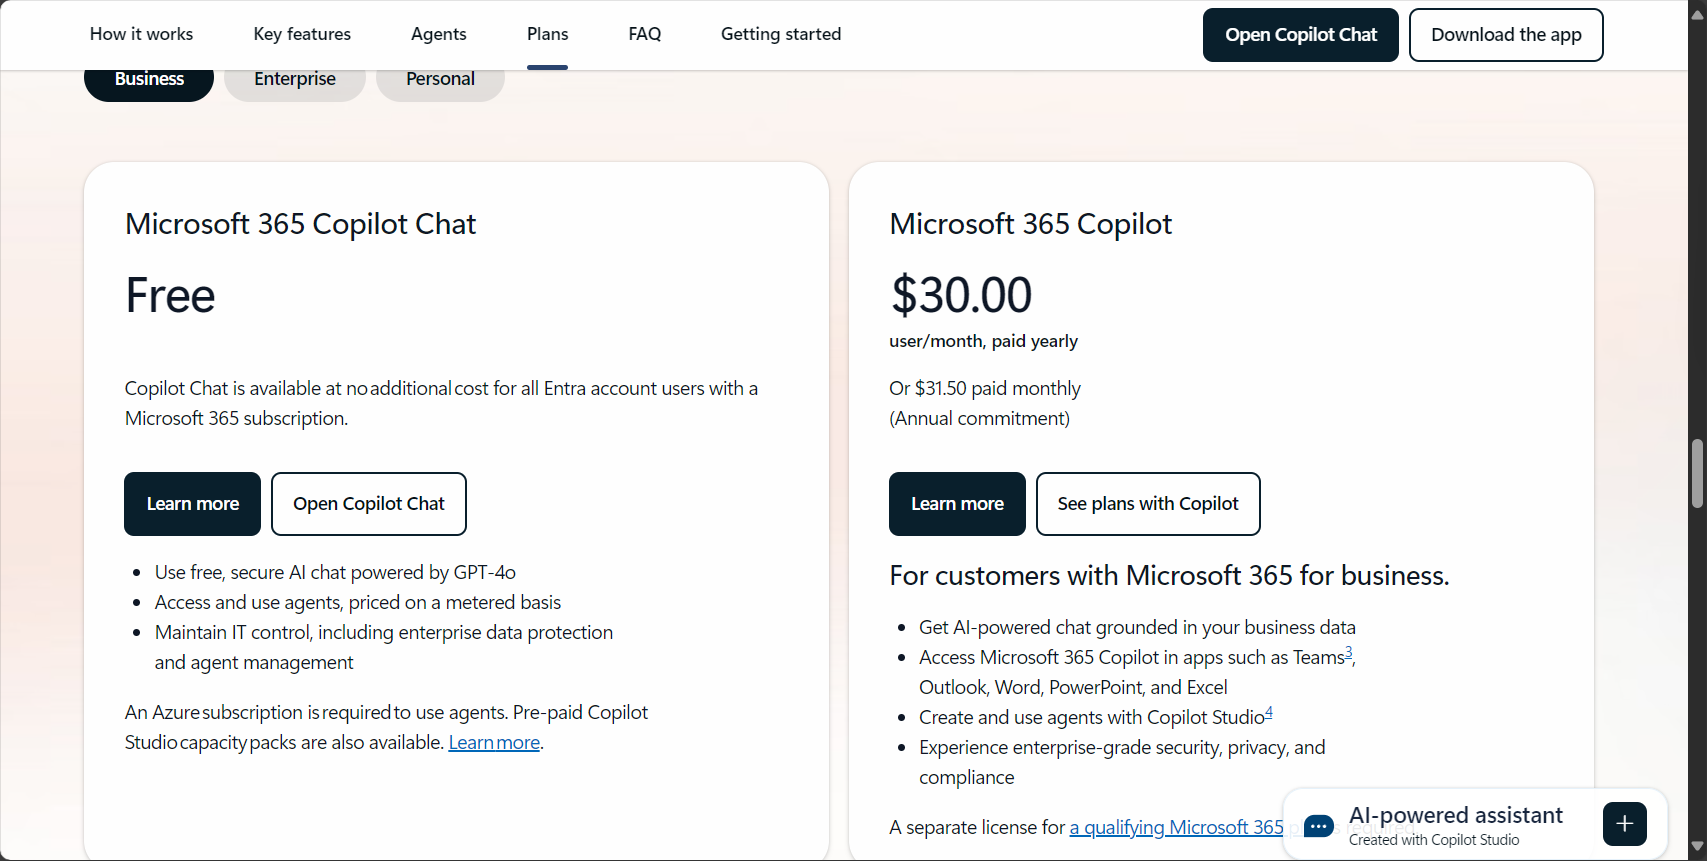Click footnote 4 after Copilot Studio
The width and height of the screenshot is (1707, 861).
1269,712
